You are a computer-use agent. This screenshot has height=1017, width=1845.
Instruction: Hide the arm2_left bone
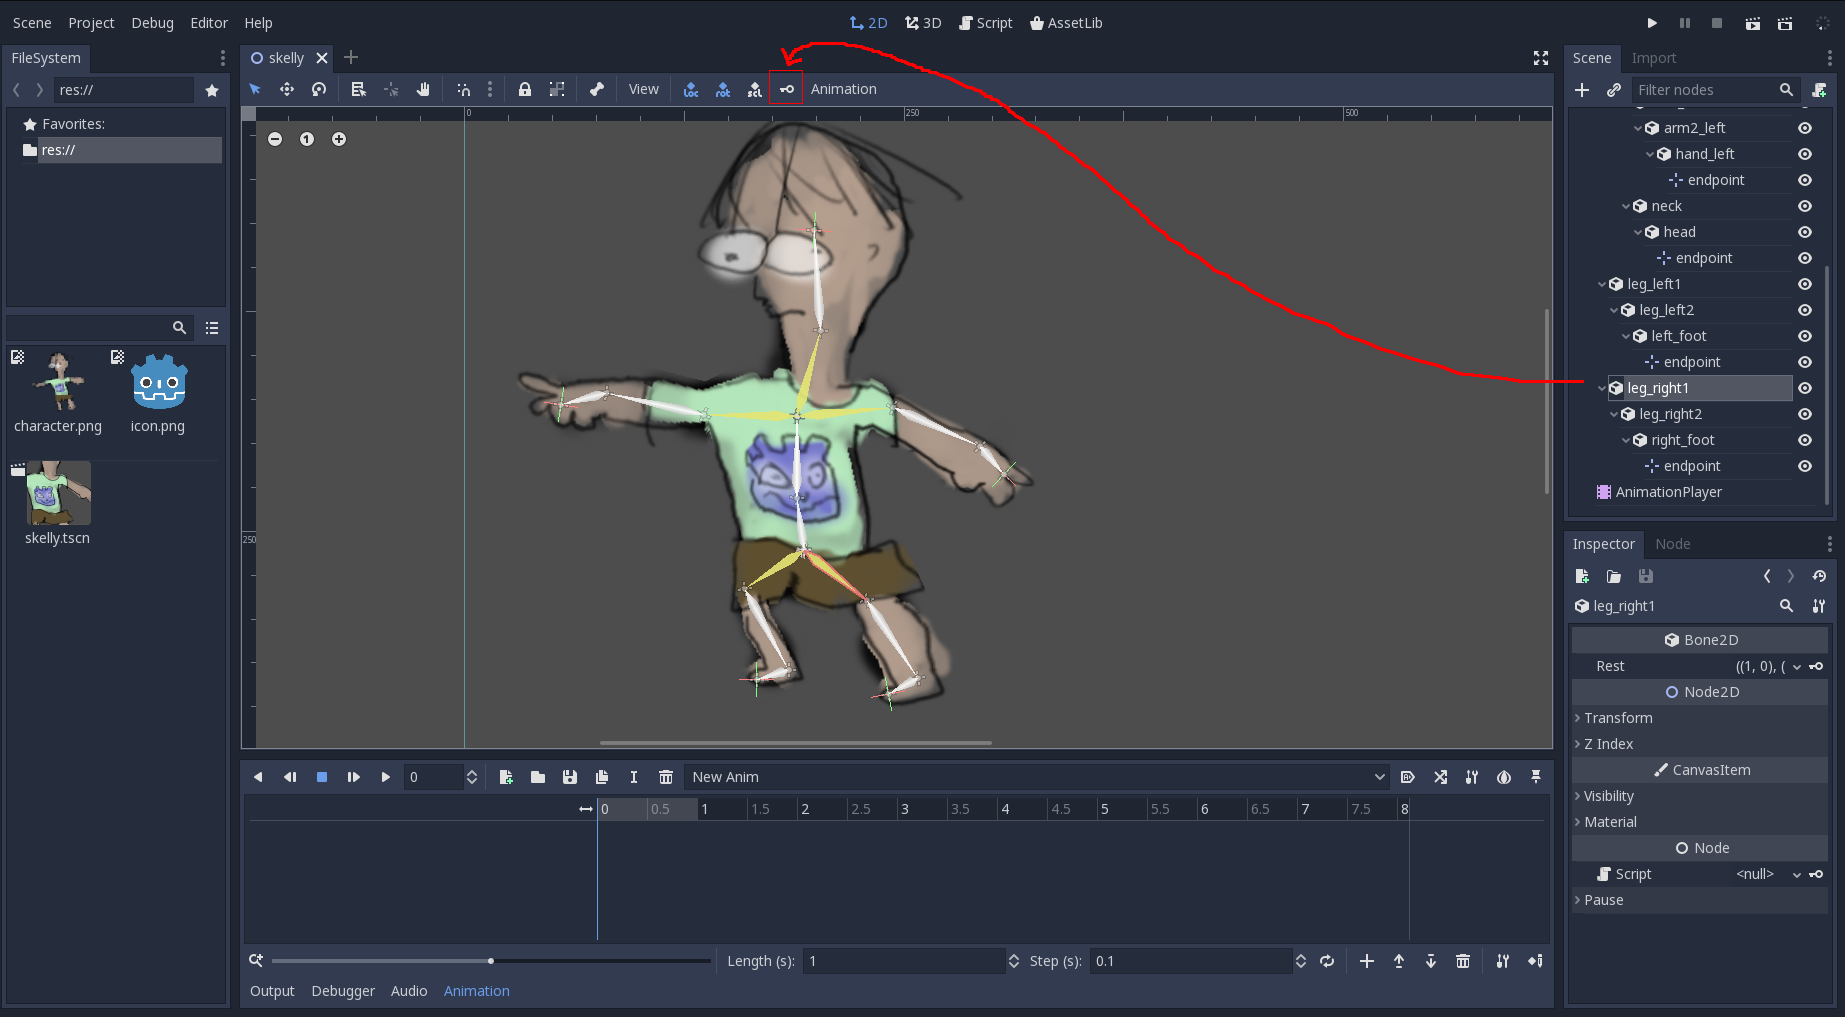click(x=1805, y=128)
